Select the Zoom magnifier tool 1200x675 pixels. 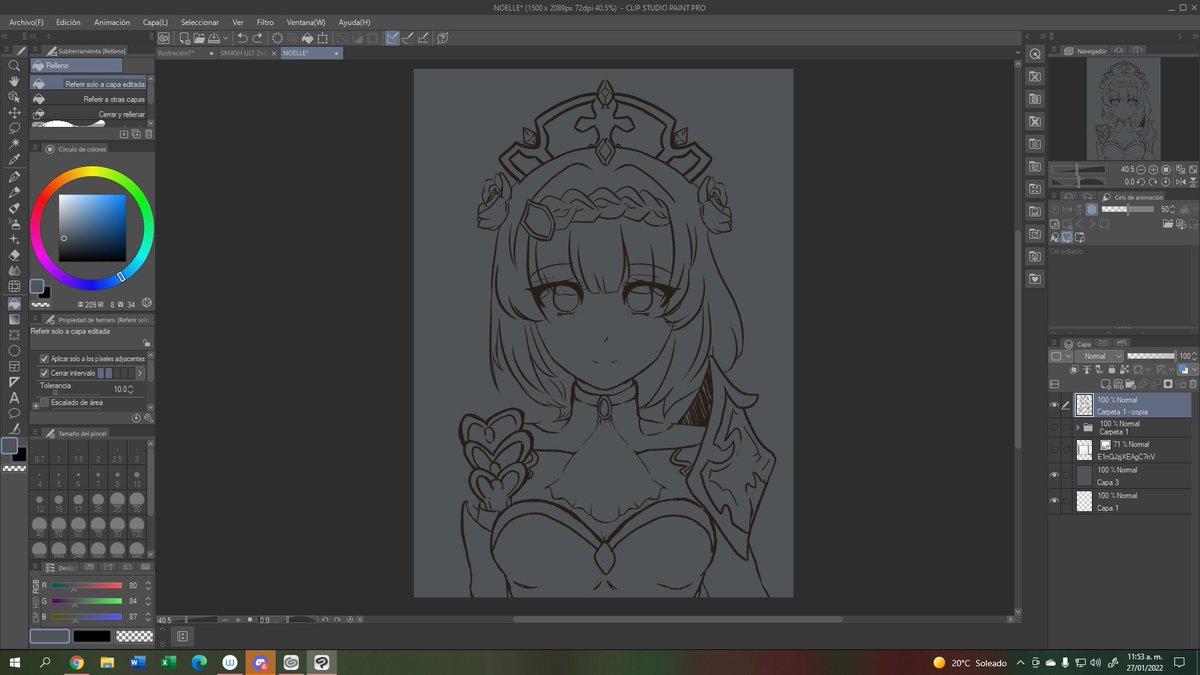14,65
